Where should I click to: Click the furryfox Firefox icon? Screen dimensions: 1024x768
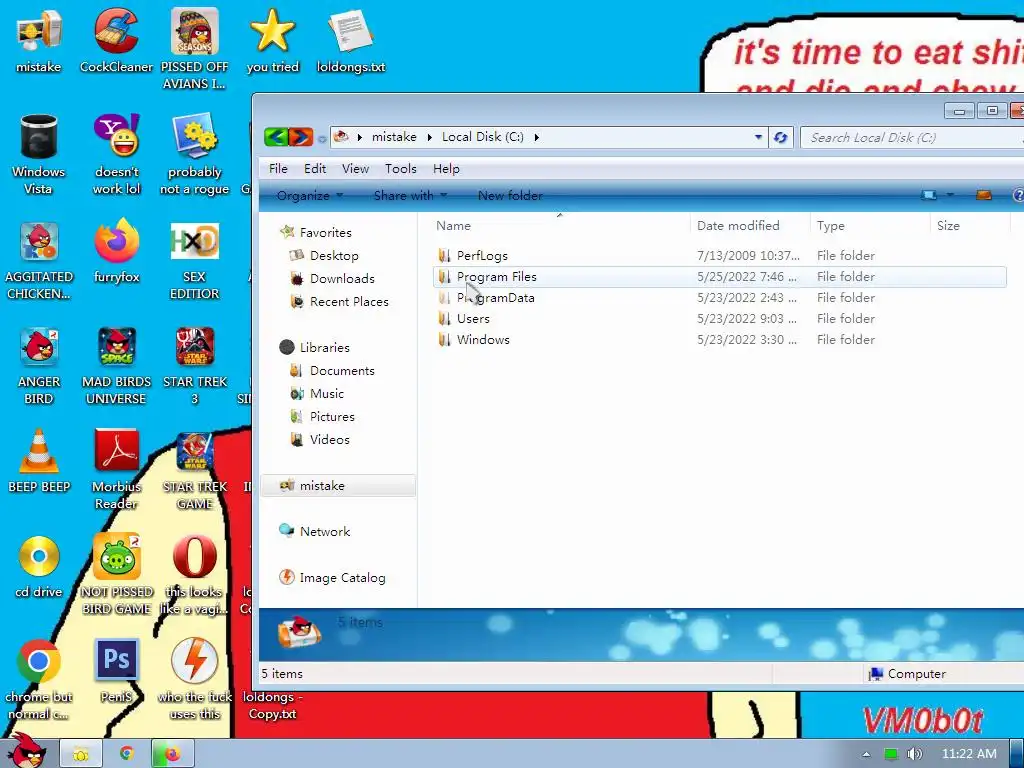click(116, 253)
